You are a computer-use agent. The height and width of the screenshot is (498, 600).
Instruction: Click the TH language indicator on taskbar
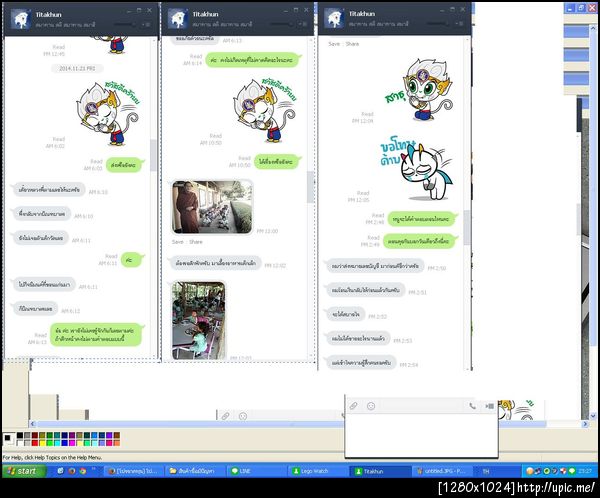pos(486,471)
